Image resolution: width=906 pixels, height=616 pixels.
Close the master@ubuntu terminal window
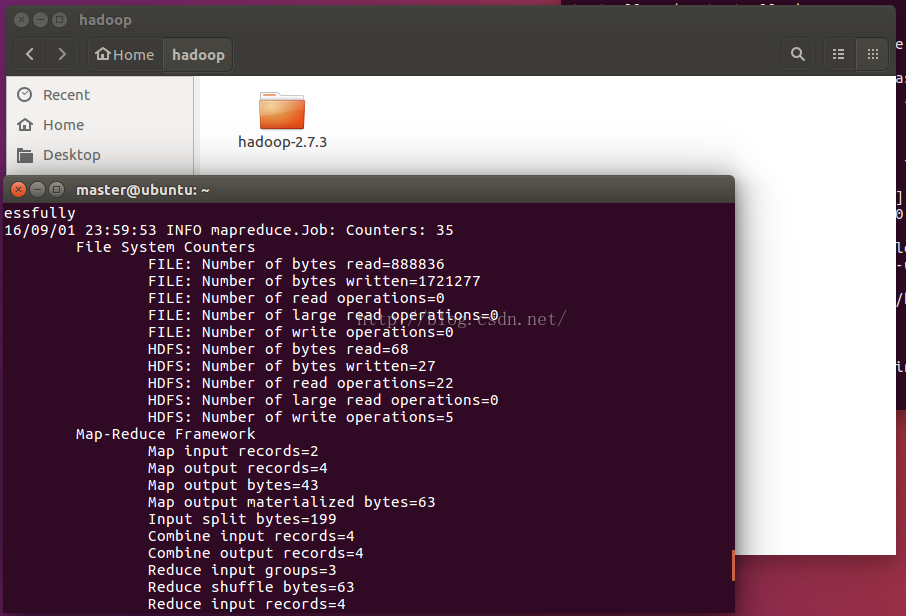coord(18,189)
